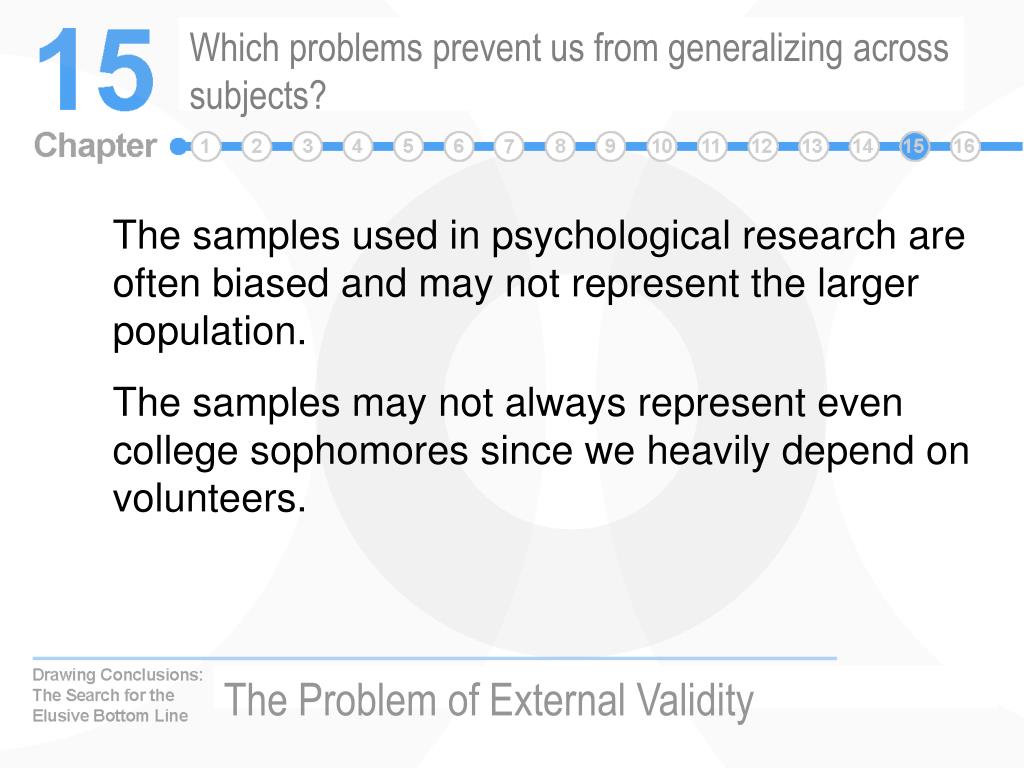Select chapter 3 circle on timeline
The image size is (1024, 768).
pyautogui.click(x=307, y=146)
